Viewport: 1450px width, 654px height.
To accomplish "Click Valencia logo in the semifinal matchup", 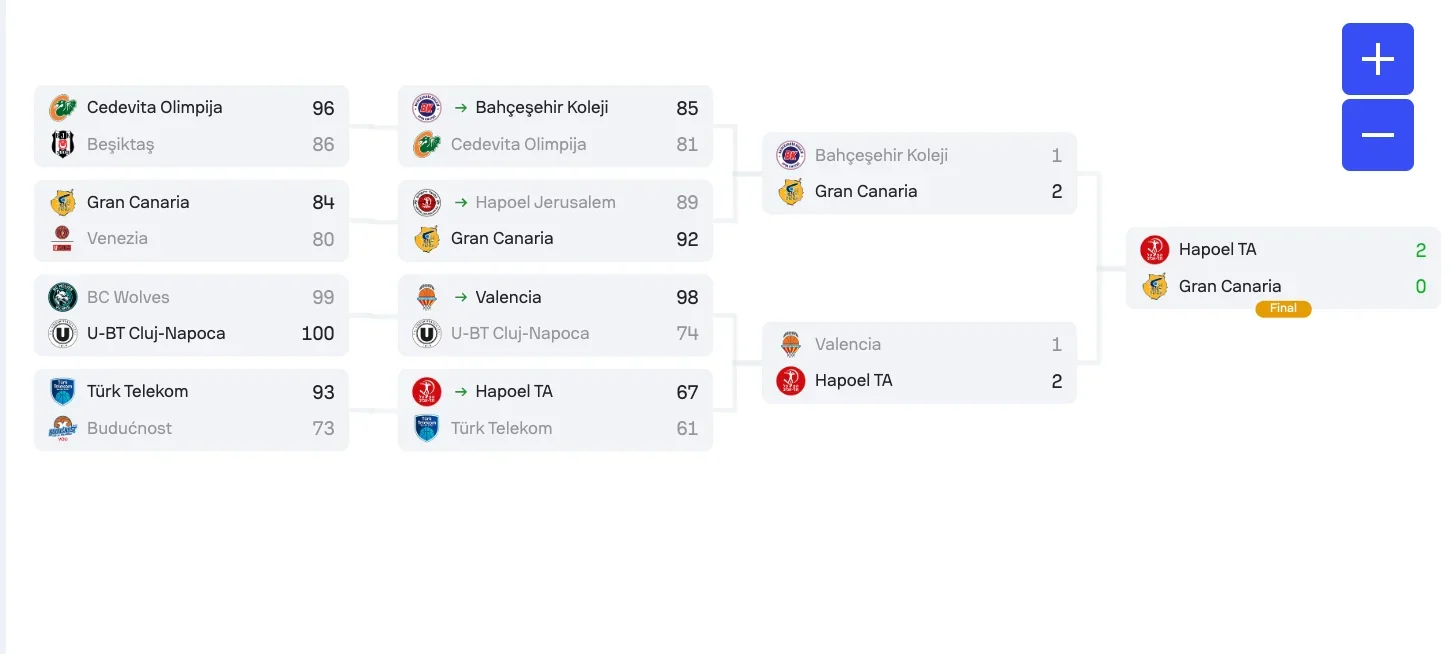I will click(x=791, y=344).
